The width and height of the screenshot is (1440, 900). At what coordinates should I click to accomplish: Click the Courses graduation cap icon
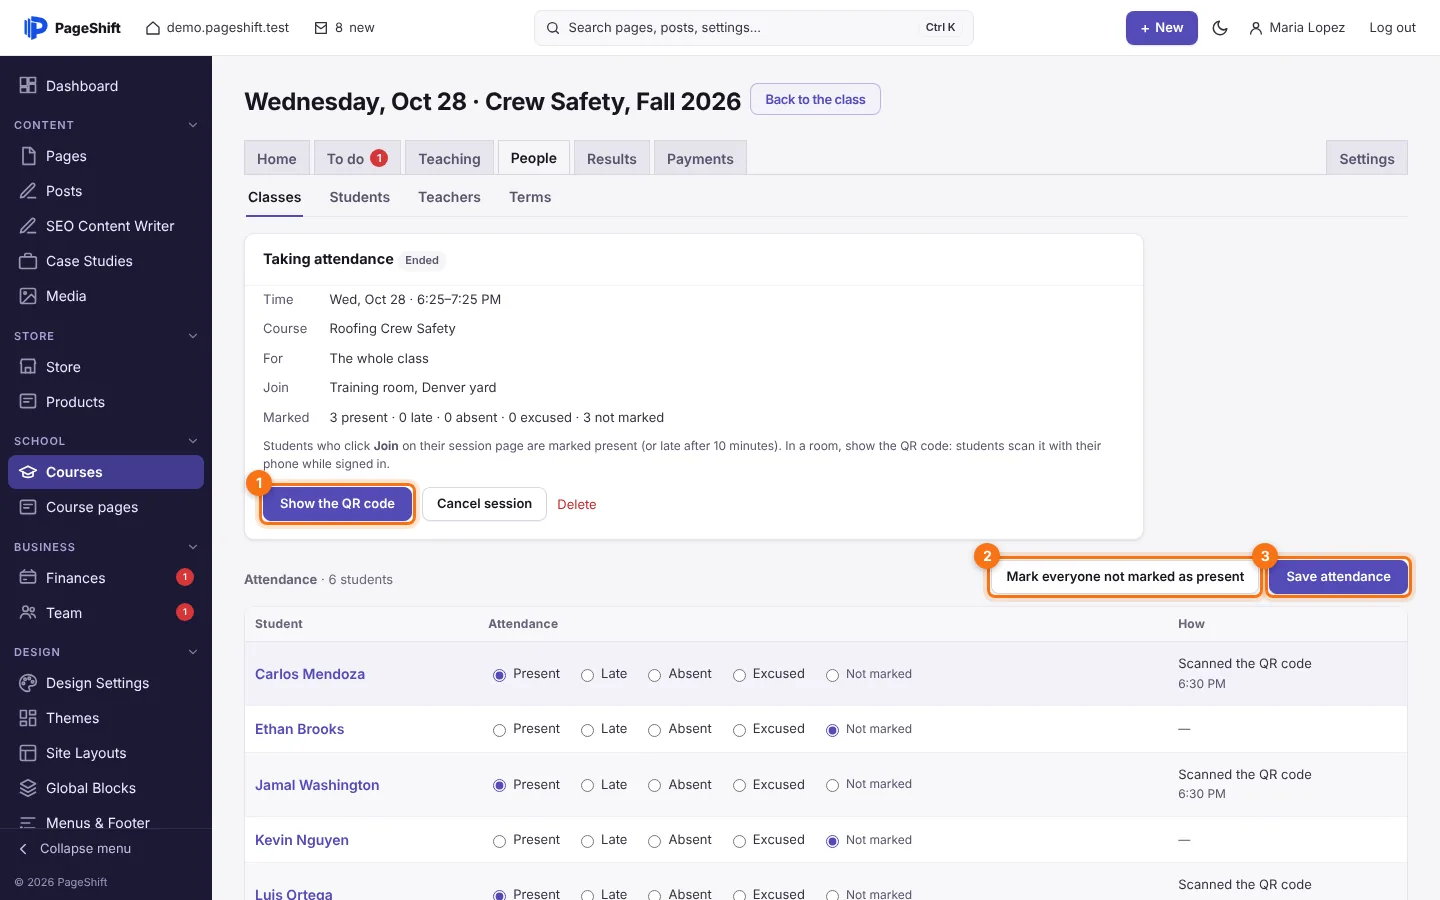pos(28,472)
